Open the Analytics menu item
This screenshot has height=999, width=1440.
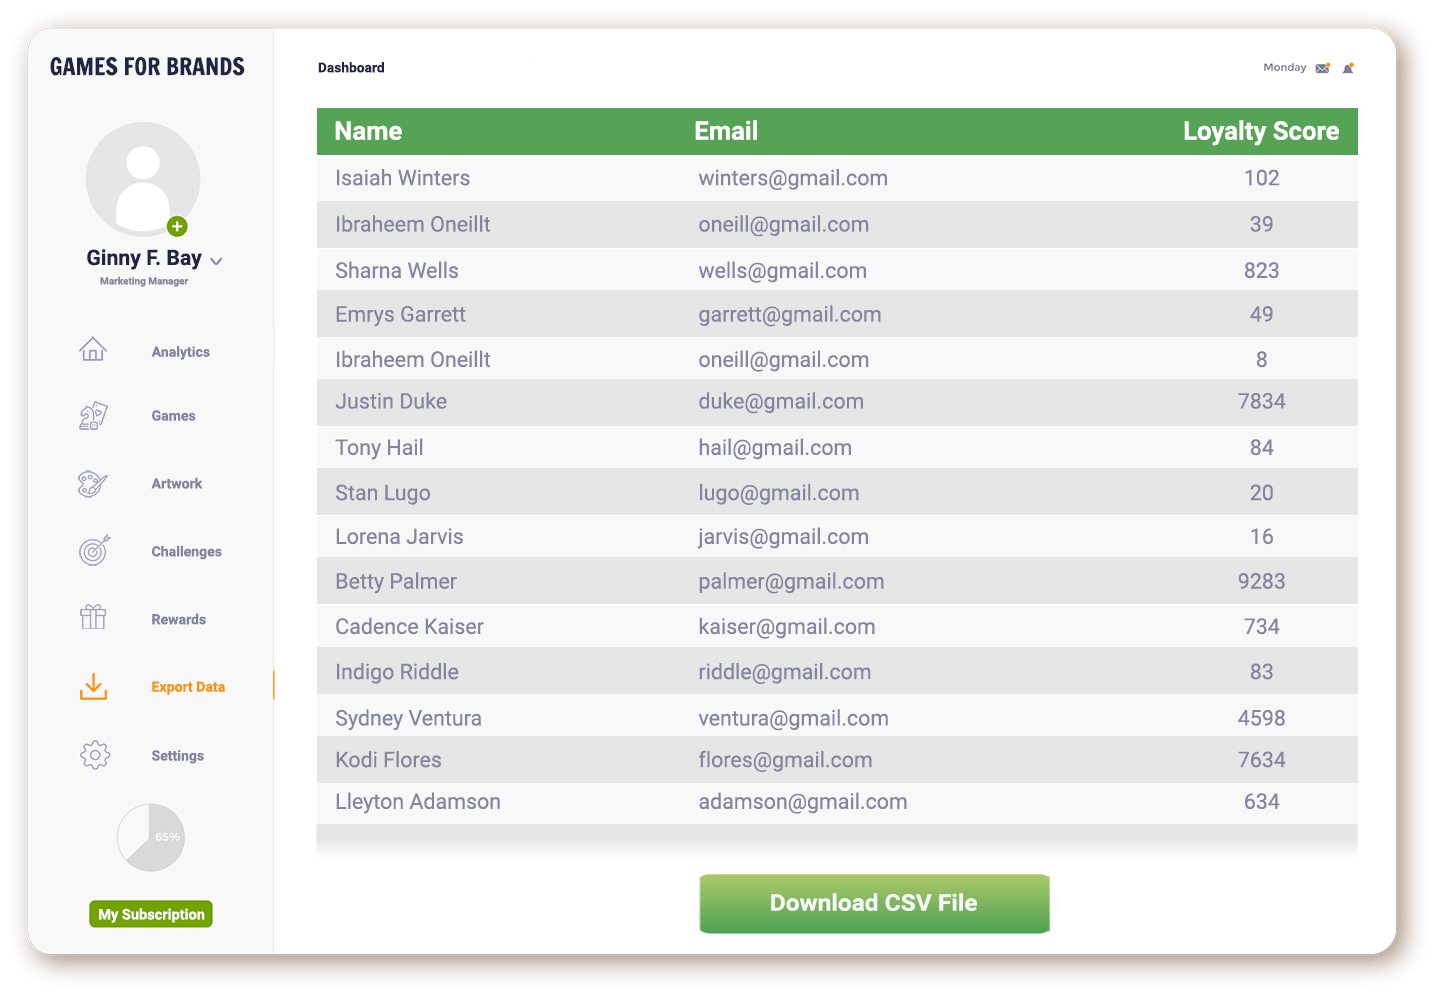point(181,352)
